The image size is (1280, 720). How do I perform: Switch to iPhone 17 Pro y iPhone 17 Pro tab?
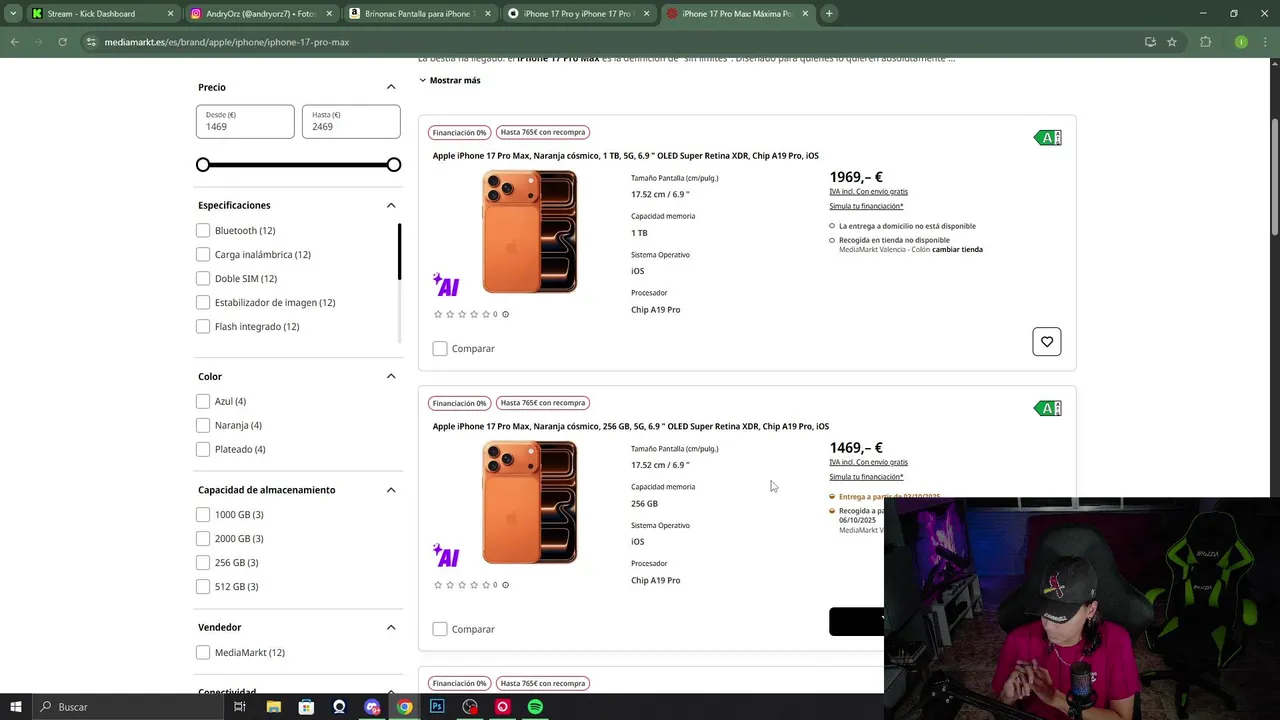pos(578,14)
